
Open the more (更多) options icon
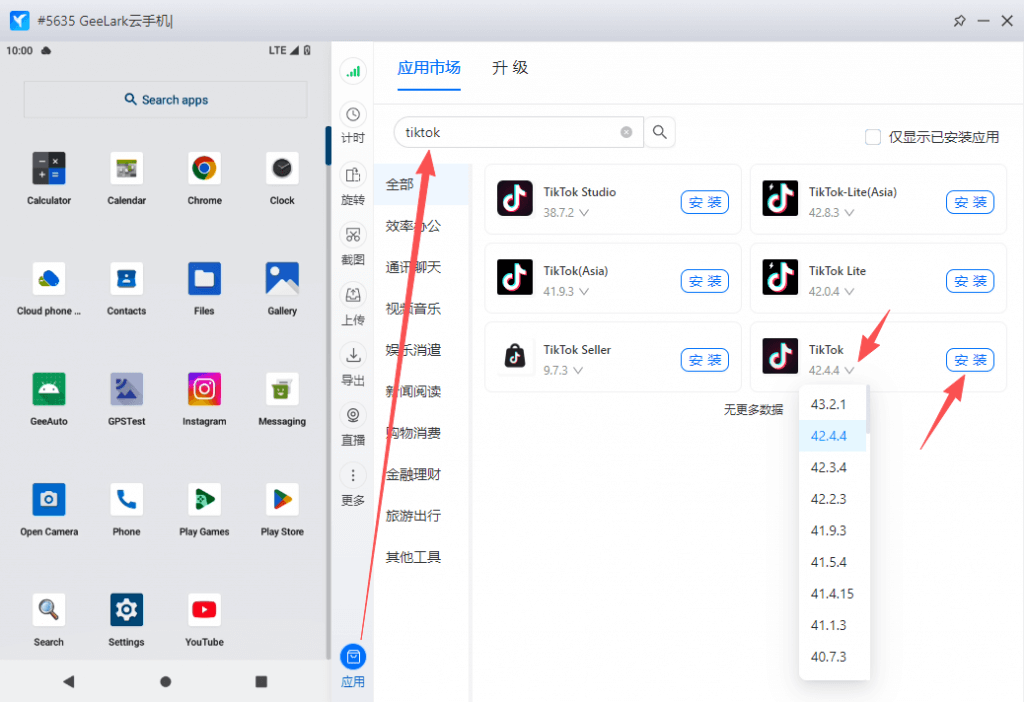353,476
